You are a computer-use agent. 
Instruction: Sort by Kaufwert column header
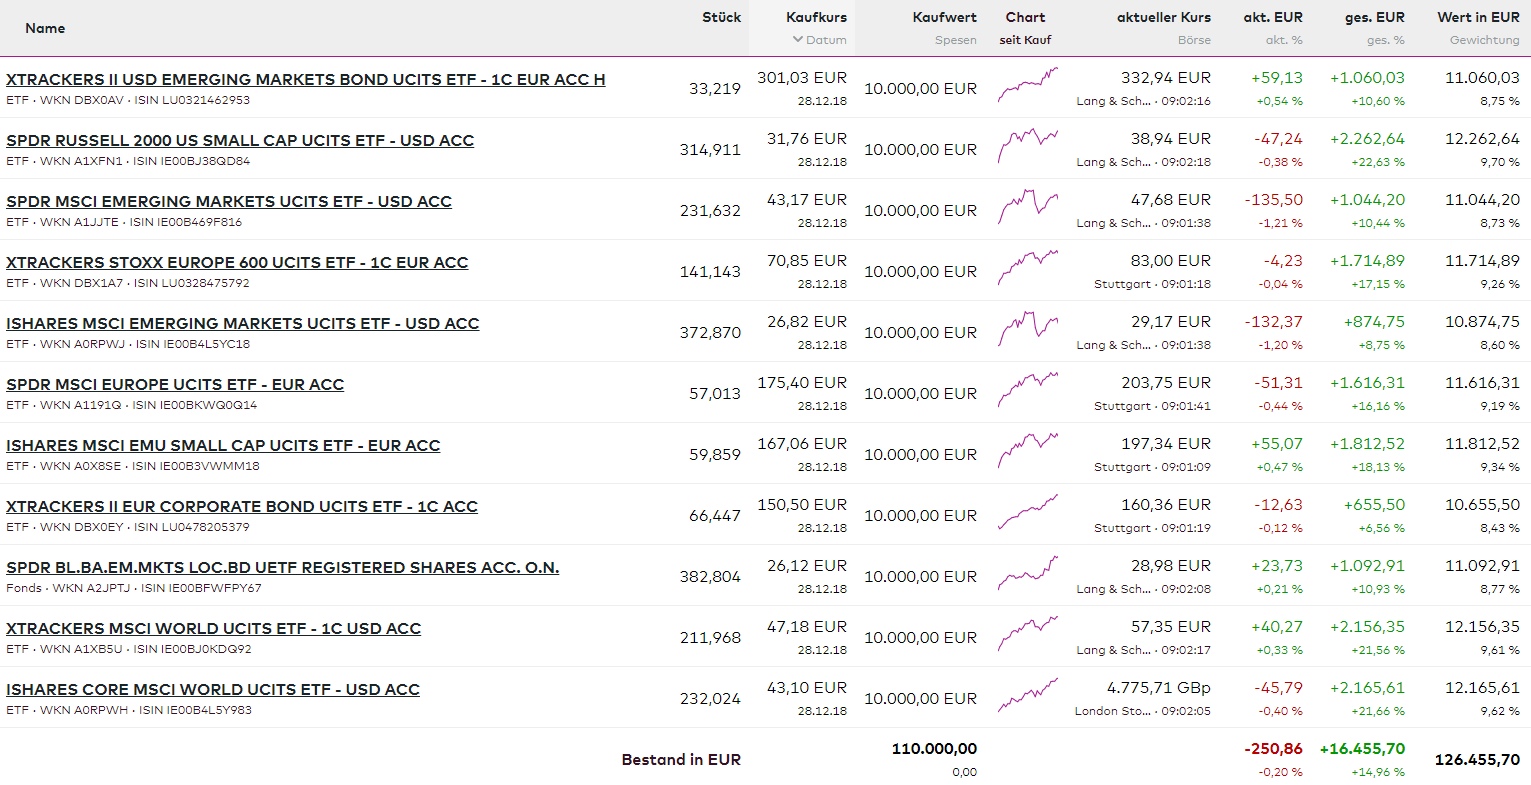pos(944,17)
